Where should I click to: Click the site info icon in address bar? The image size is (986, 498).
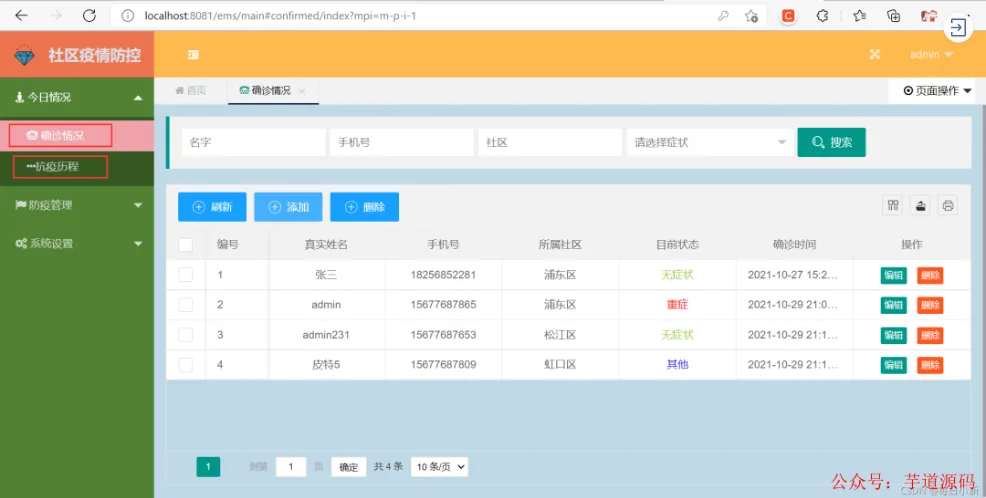tap(128, 16)
